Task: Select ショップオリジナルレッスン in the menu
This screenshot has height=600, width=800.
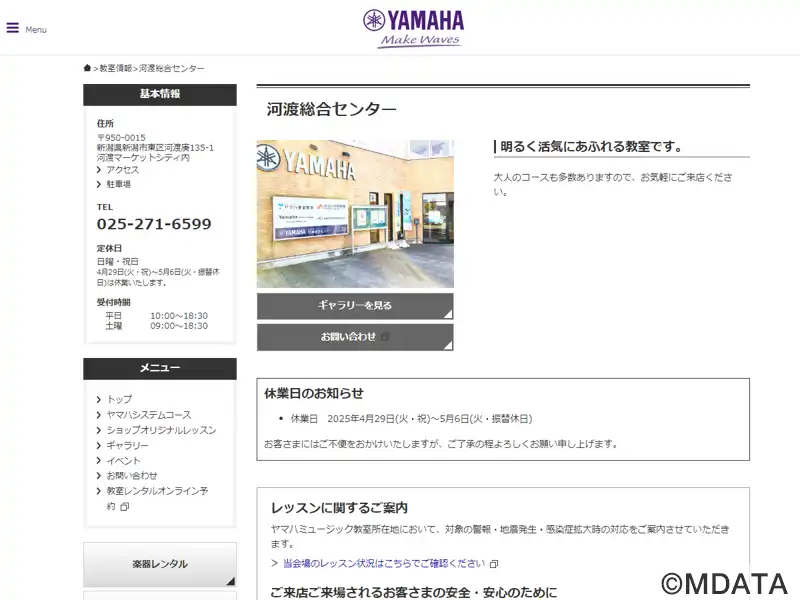Action: (161, 430)
